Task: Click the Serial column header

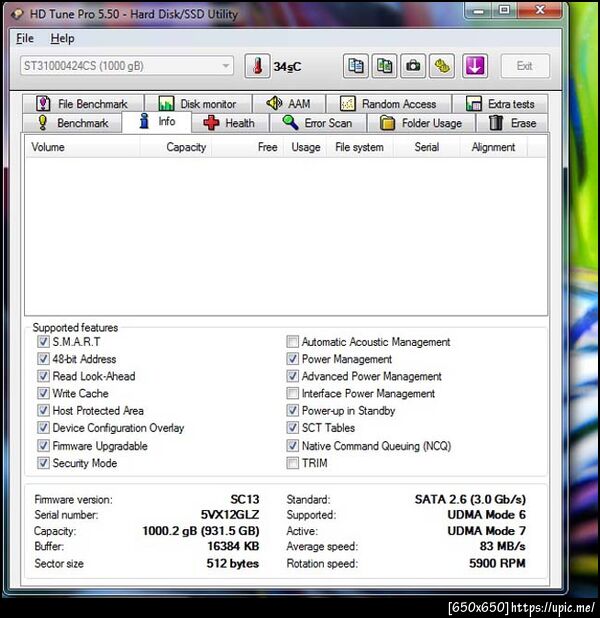Action: pos(427,147)
